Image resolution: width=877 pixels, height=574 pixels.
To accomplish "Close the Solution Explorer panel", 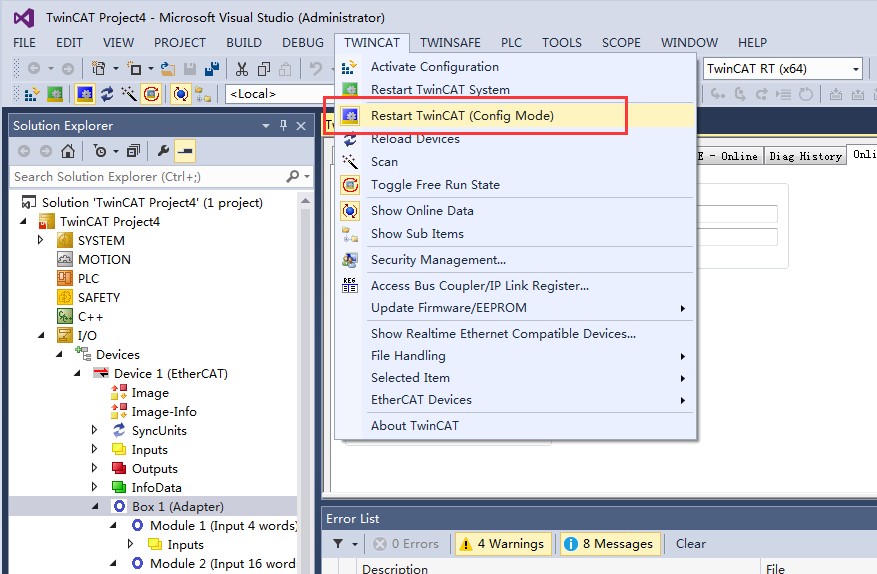I will (301, 125).
